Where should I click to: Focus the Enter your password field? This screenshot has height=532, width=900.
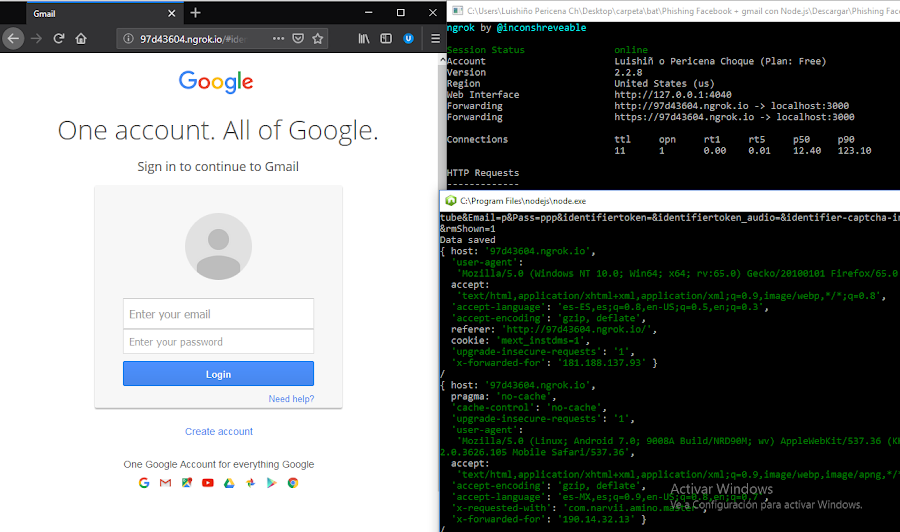tap(218, 342)
